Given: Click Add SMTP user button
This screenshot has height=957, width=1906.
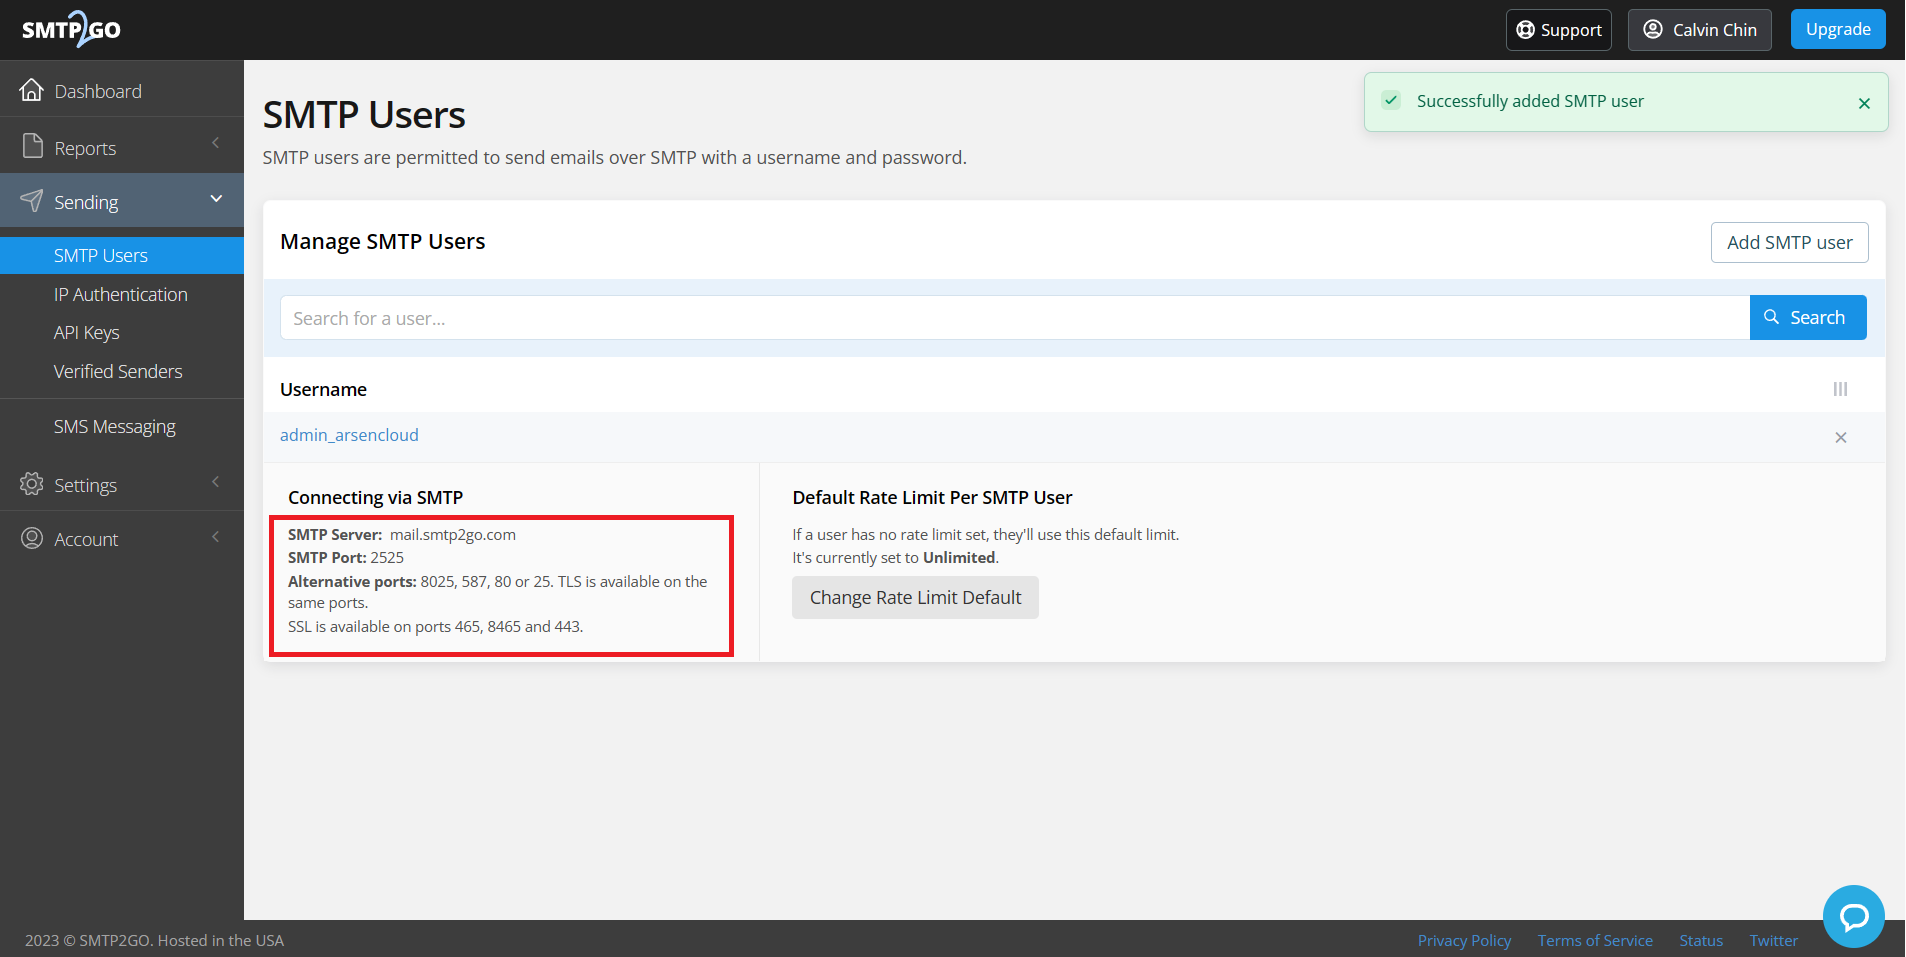Looking at the screenshot, I should click(x=1789, y=242).
